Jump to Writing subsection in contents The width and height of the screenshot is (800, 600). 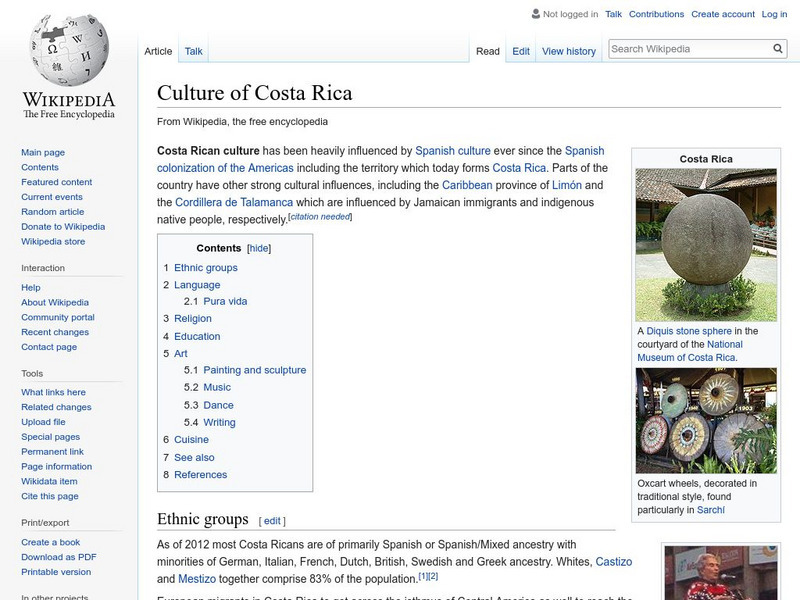tap(219, 423)
